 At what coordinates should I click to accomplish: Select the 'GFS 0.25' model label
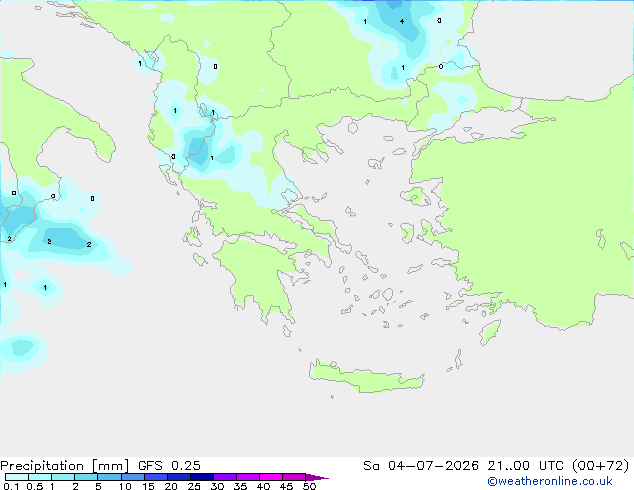(x=169, y=466)
